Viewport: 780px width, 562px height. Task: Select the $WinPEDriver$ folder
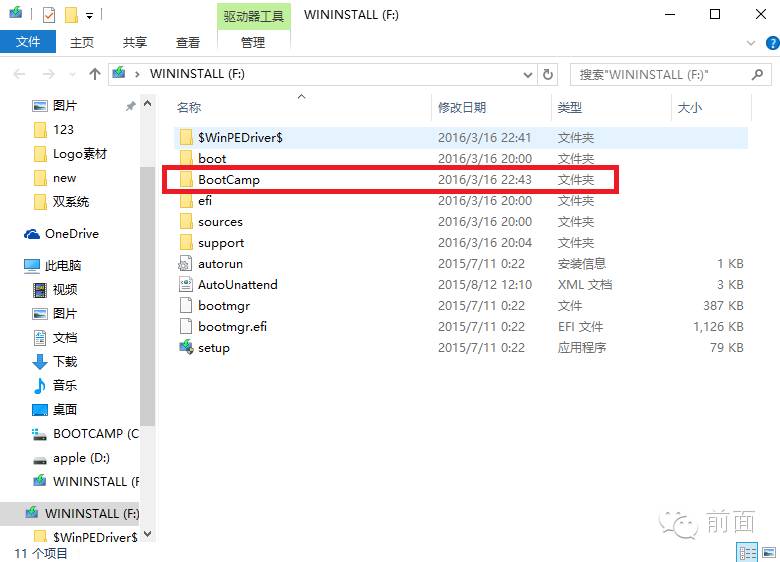click(461, 137)
